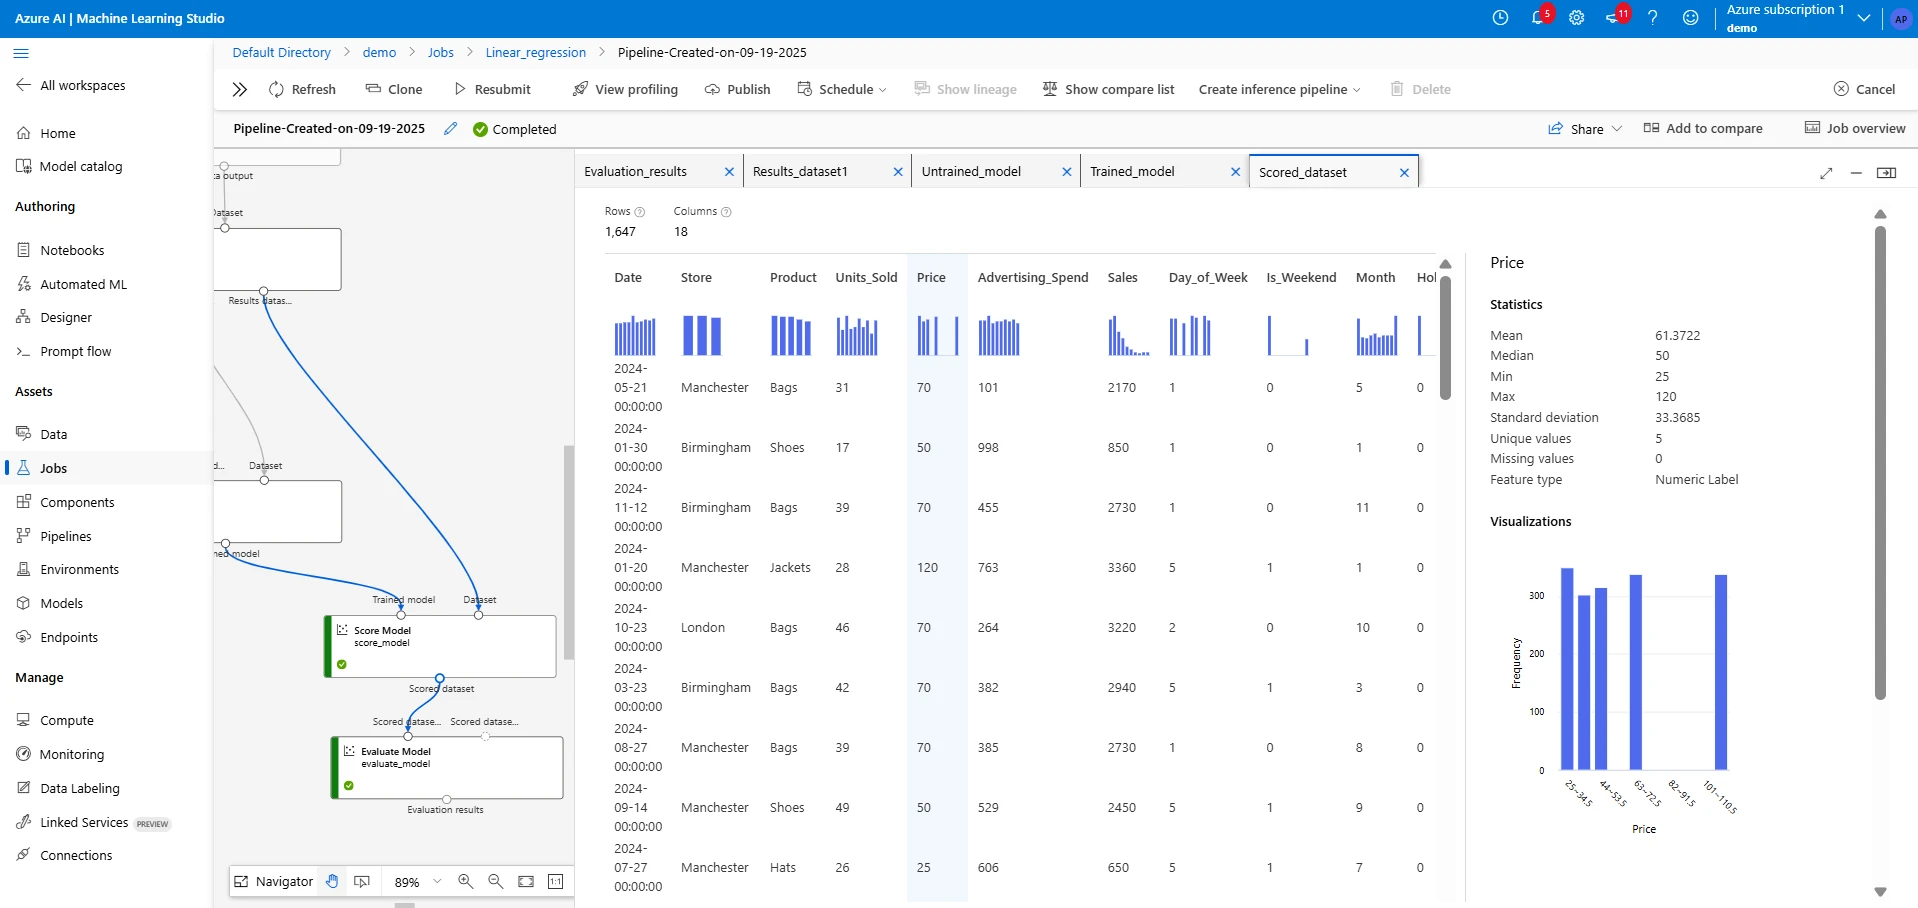Switch to node select mode

click(362, 882)
